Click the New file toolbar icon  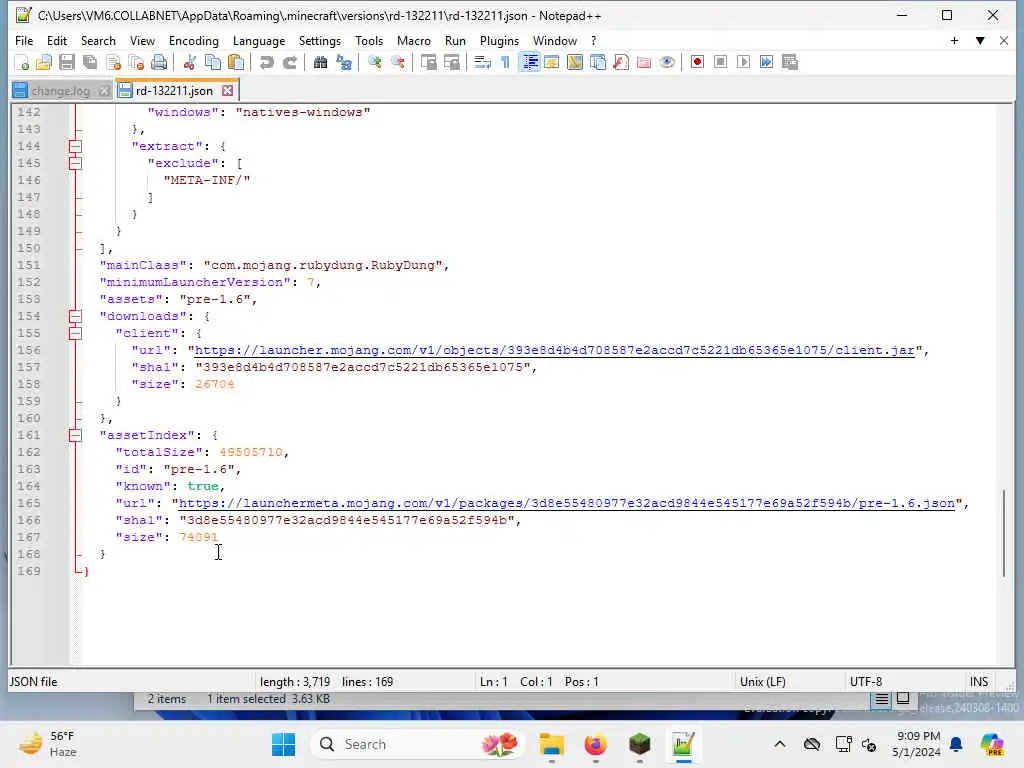(x=22, y=62)
